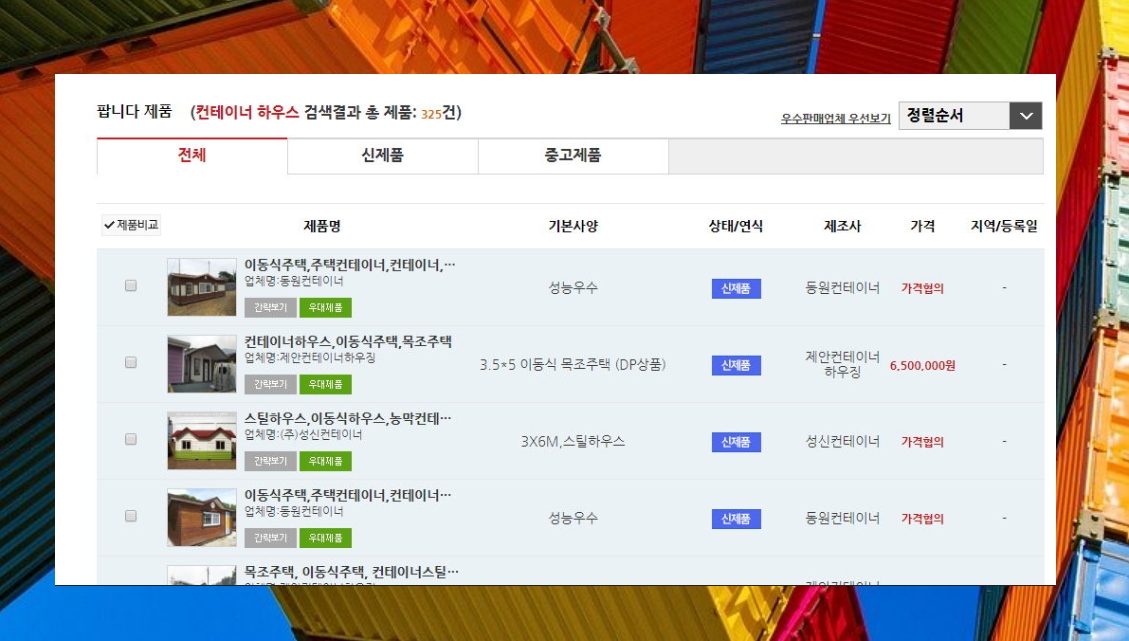Screen dimensions: 1129x641
Task: Check the box for 성신컨테이너 listing
Action: point(130,439)
